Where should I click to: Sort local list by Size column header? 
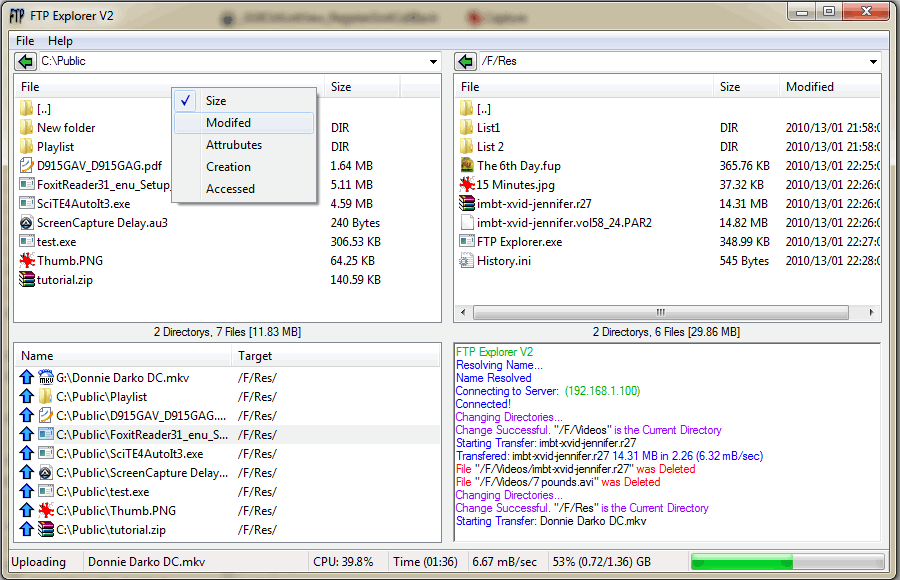tap(362, 87)
